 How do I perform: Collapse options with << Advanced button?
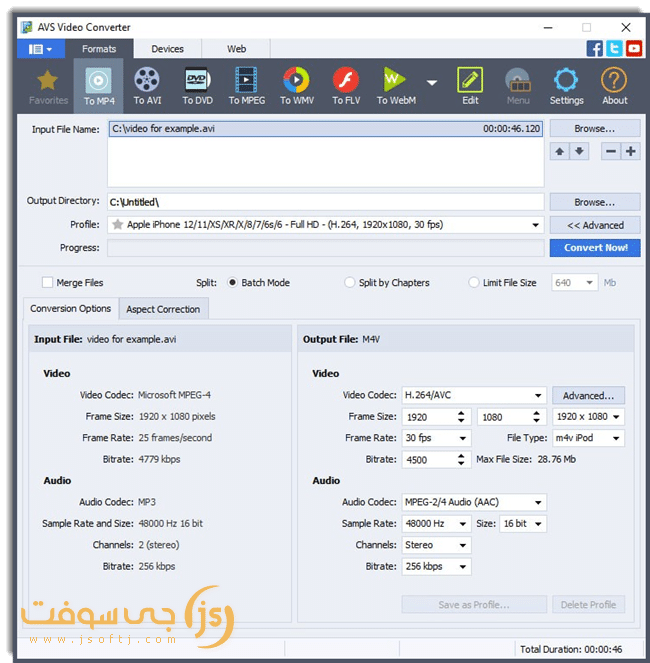(x=595, y=225)
